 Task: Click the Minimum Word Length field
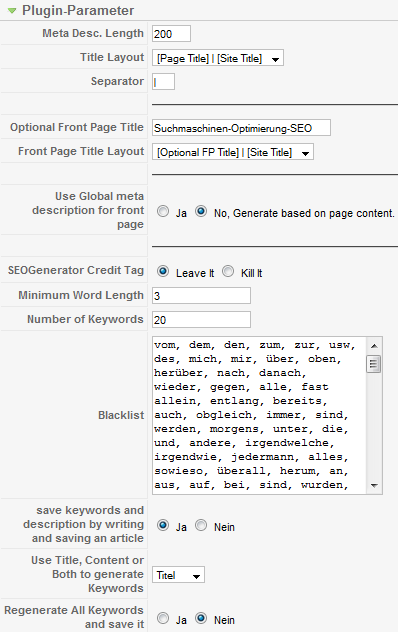pos(201,296)
